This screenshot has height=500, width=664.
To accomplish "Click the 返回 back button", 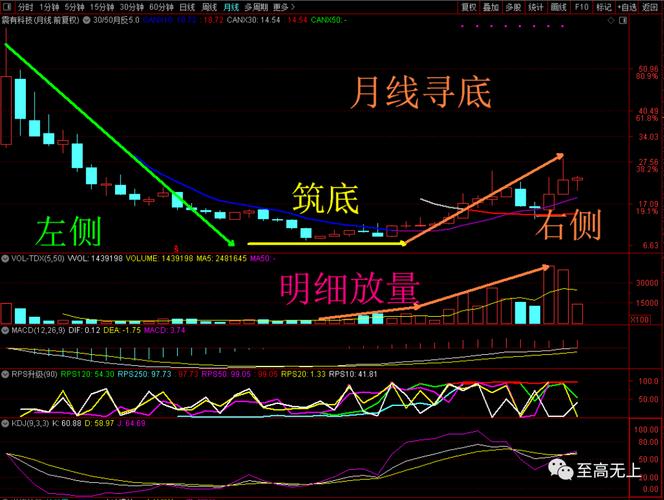I will tap(650, 7).
